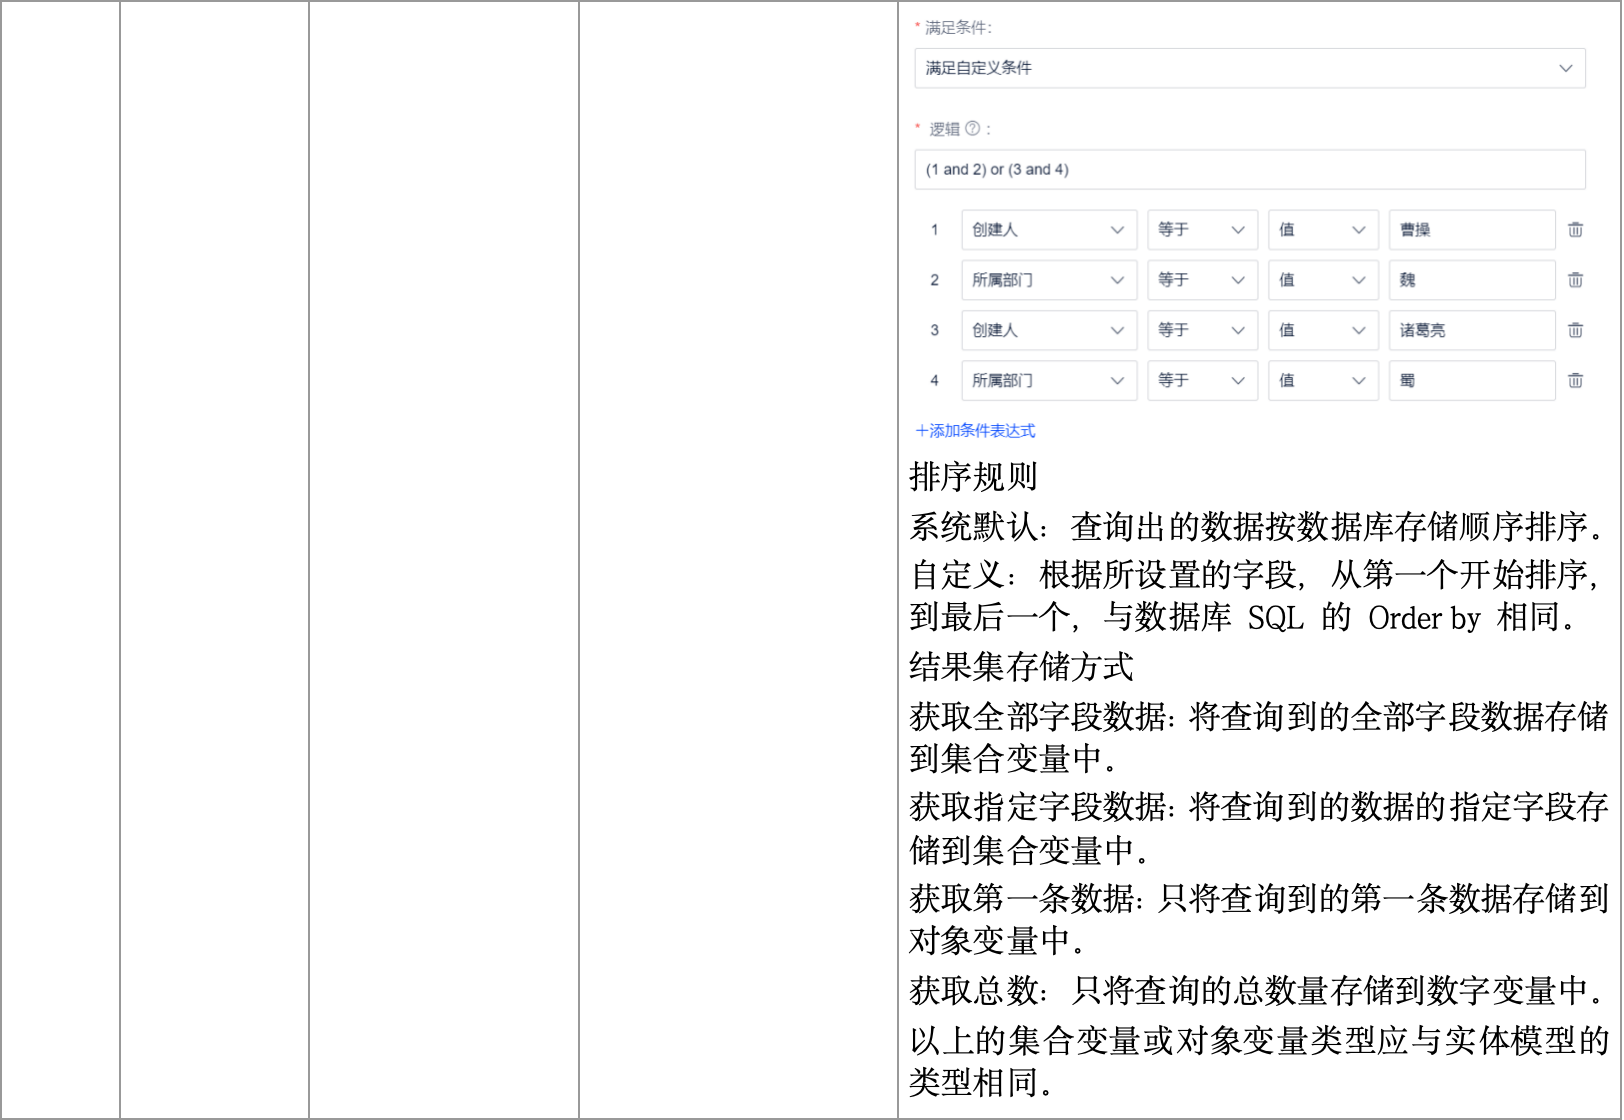Click the text 系统默认
Image resolution: width=1624 pixels, height=1120 pixels.
coord(973,527)
